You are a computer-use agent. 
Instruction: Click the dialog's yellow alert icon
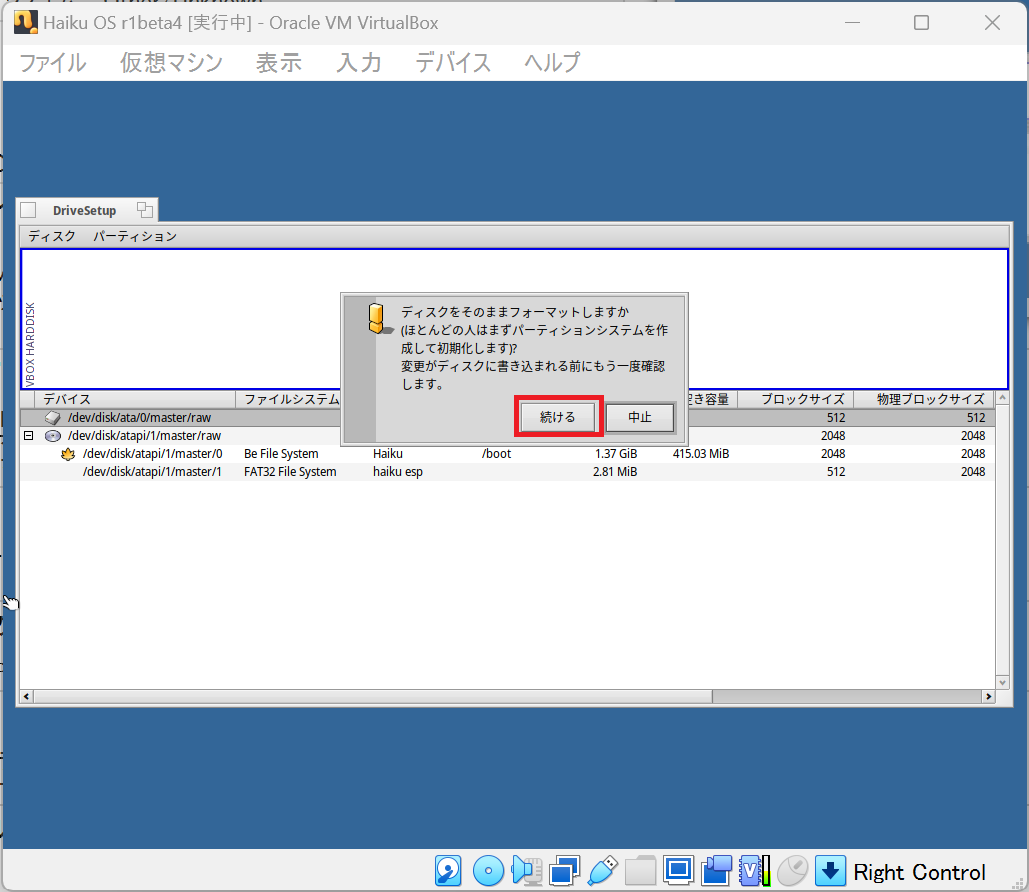coord(379,319)
